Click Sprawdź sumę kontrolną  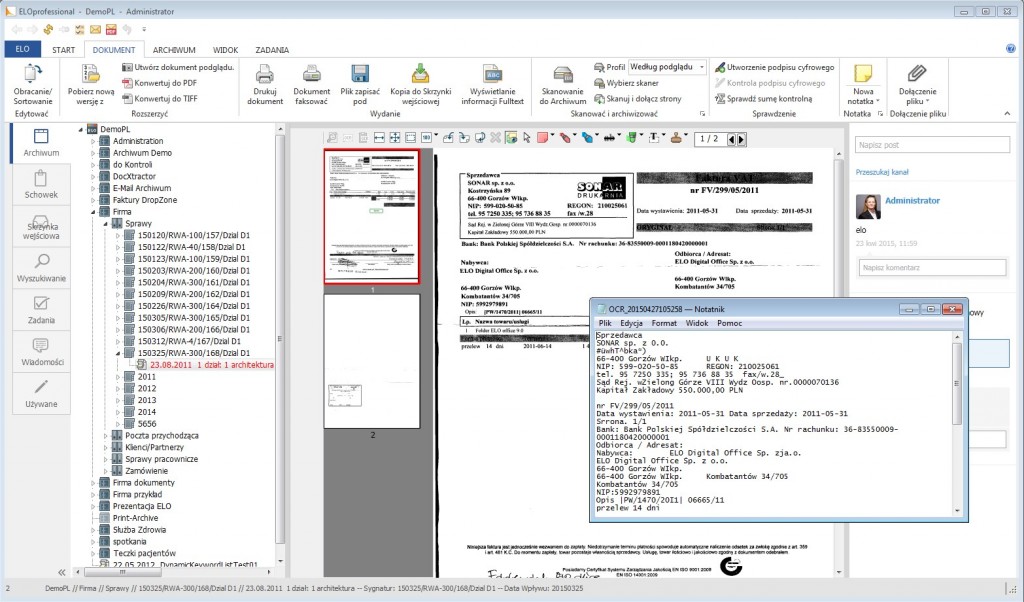(763, 99)
